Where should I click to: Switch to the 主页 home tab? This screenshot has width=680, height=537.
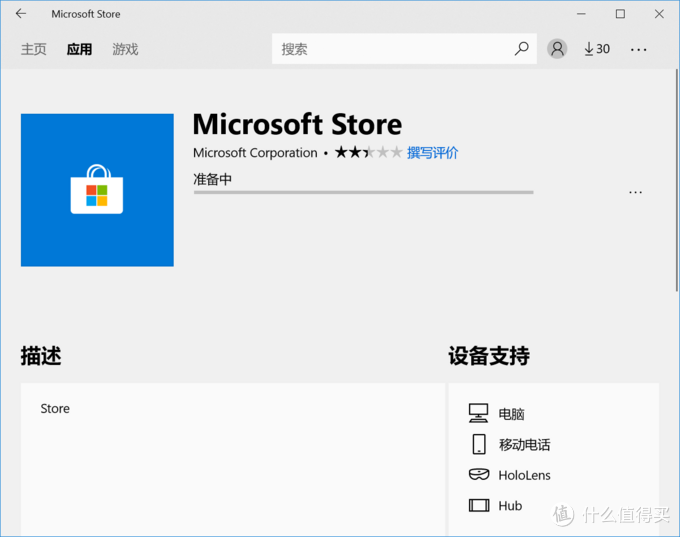(x=34, y=49)
